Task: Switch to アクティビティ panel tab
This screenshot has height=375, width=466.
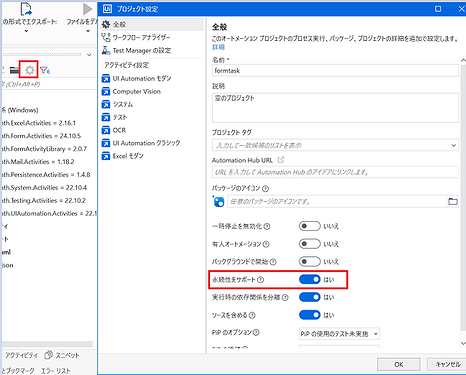Action: pyautogui.click(x=21, y=355)
